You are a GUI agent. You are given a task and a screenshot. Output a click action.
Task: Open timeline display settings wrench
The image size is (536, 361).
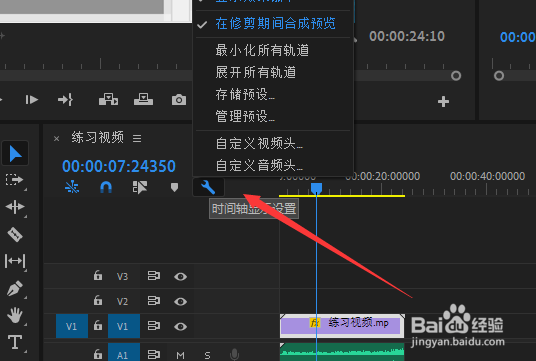tap(208, 187)
